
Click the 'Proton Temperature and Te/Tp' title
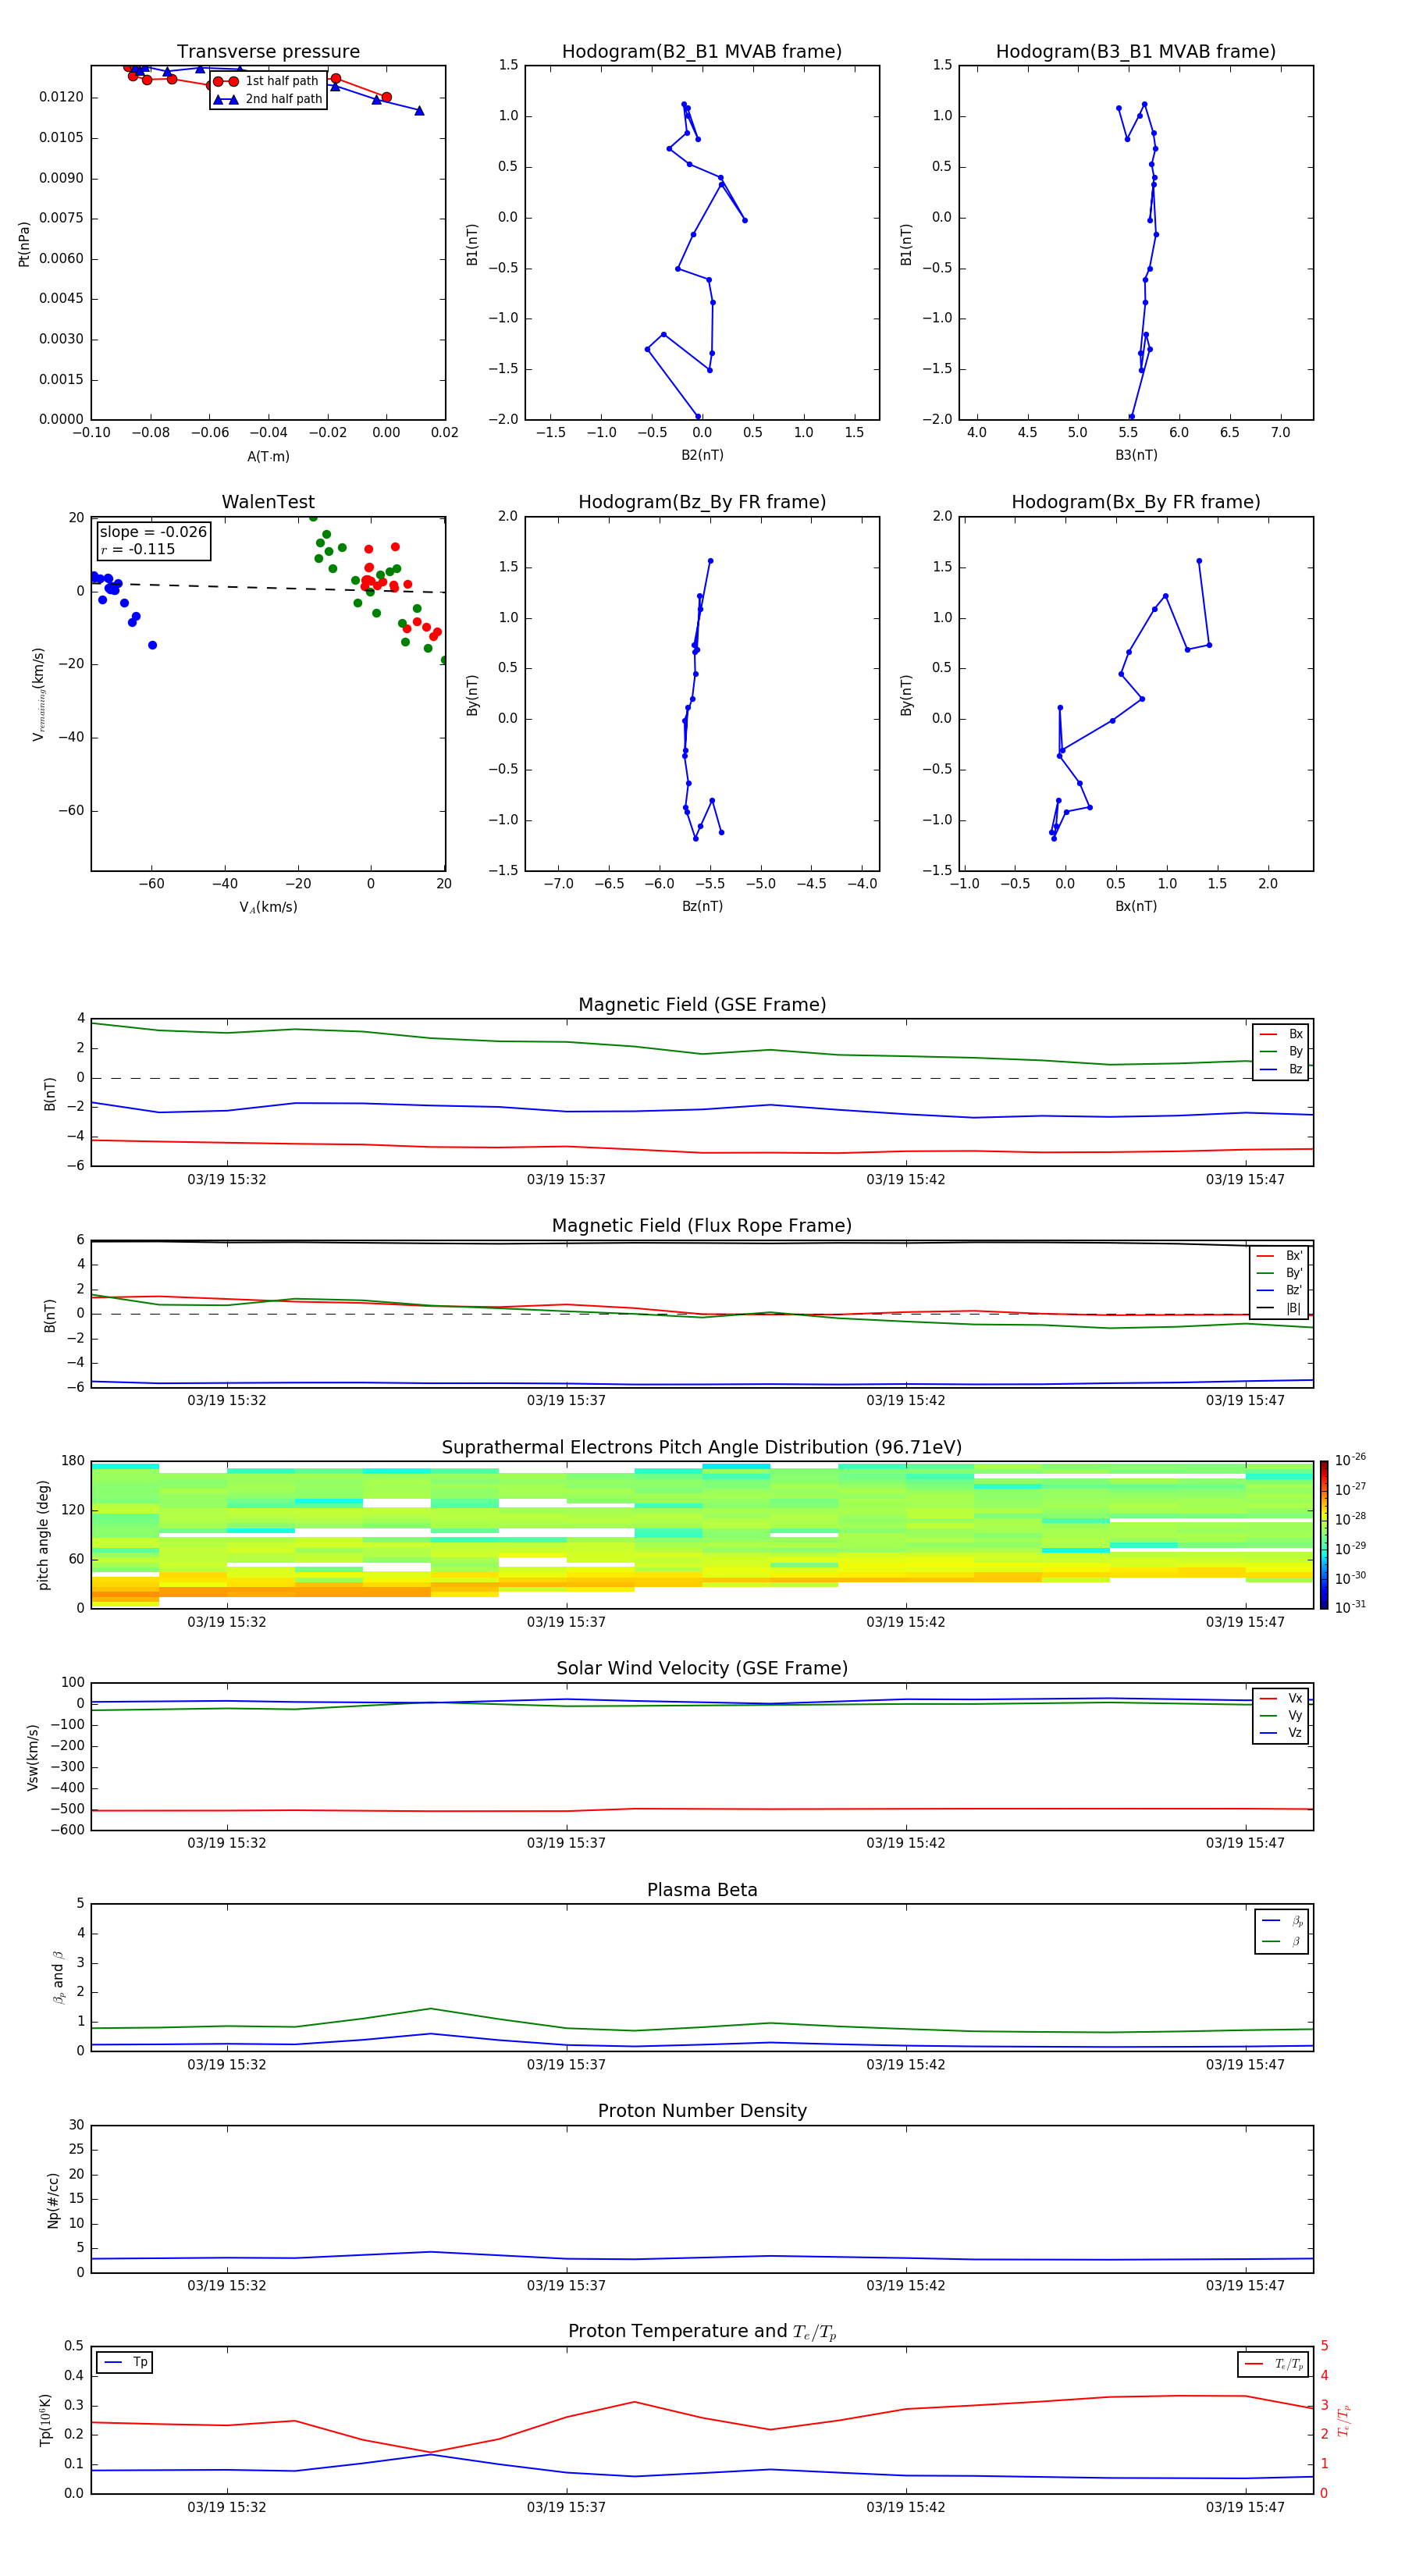point(702,2331)
